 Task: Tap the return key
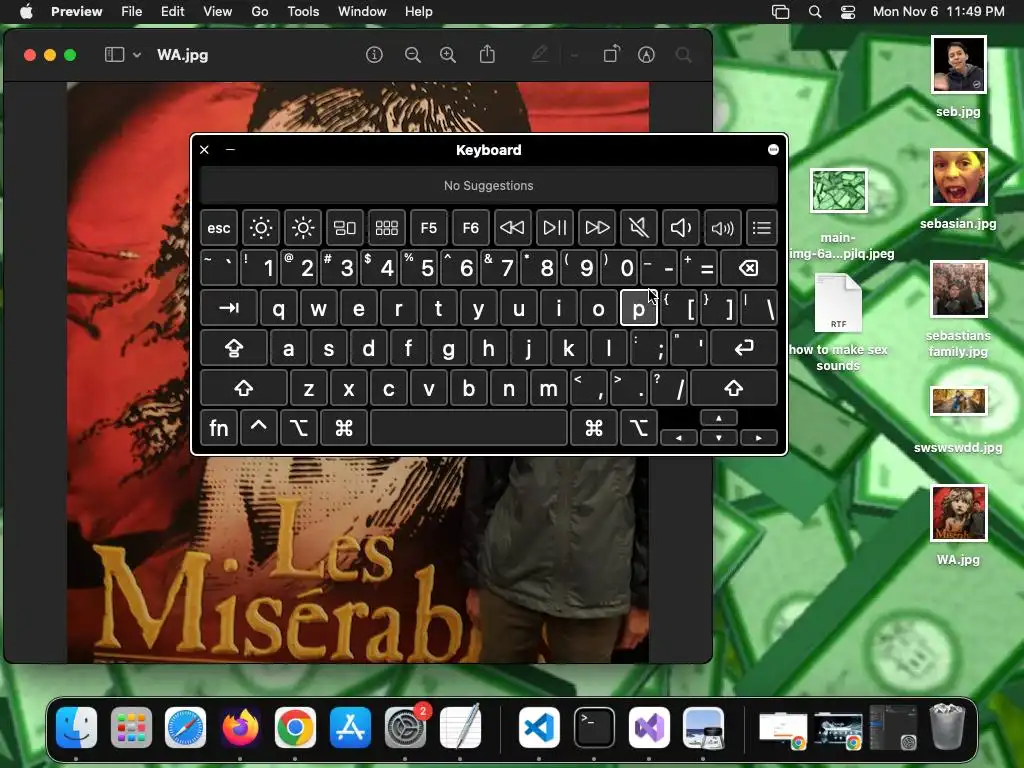tap(744, 348)
